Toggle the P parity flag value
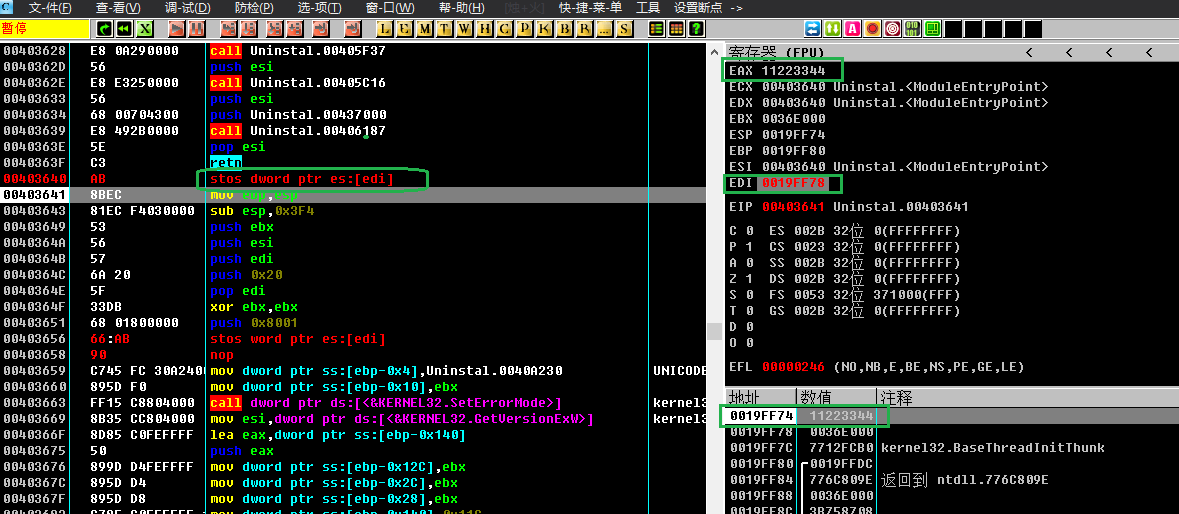1179x514 pixels. (747, 247)
